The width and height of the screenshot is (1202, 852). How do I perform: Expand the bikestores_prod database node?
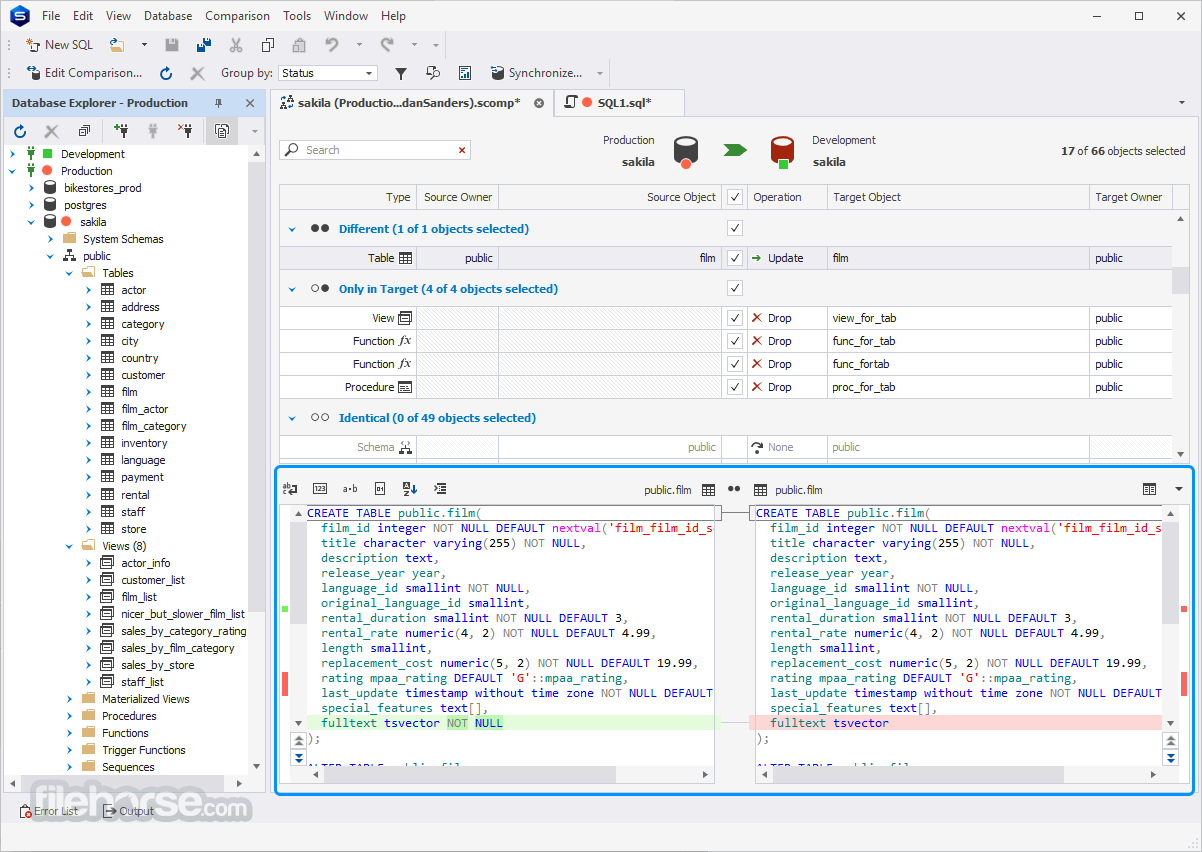click(32, 188)
